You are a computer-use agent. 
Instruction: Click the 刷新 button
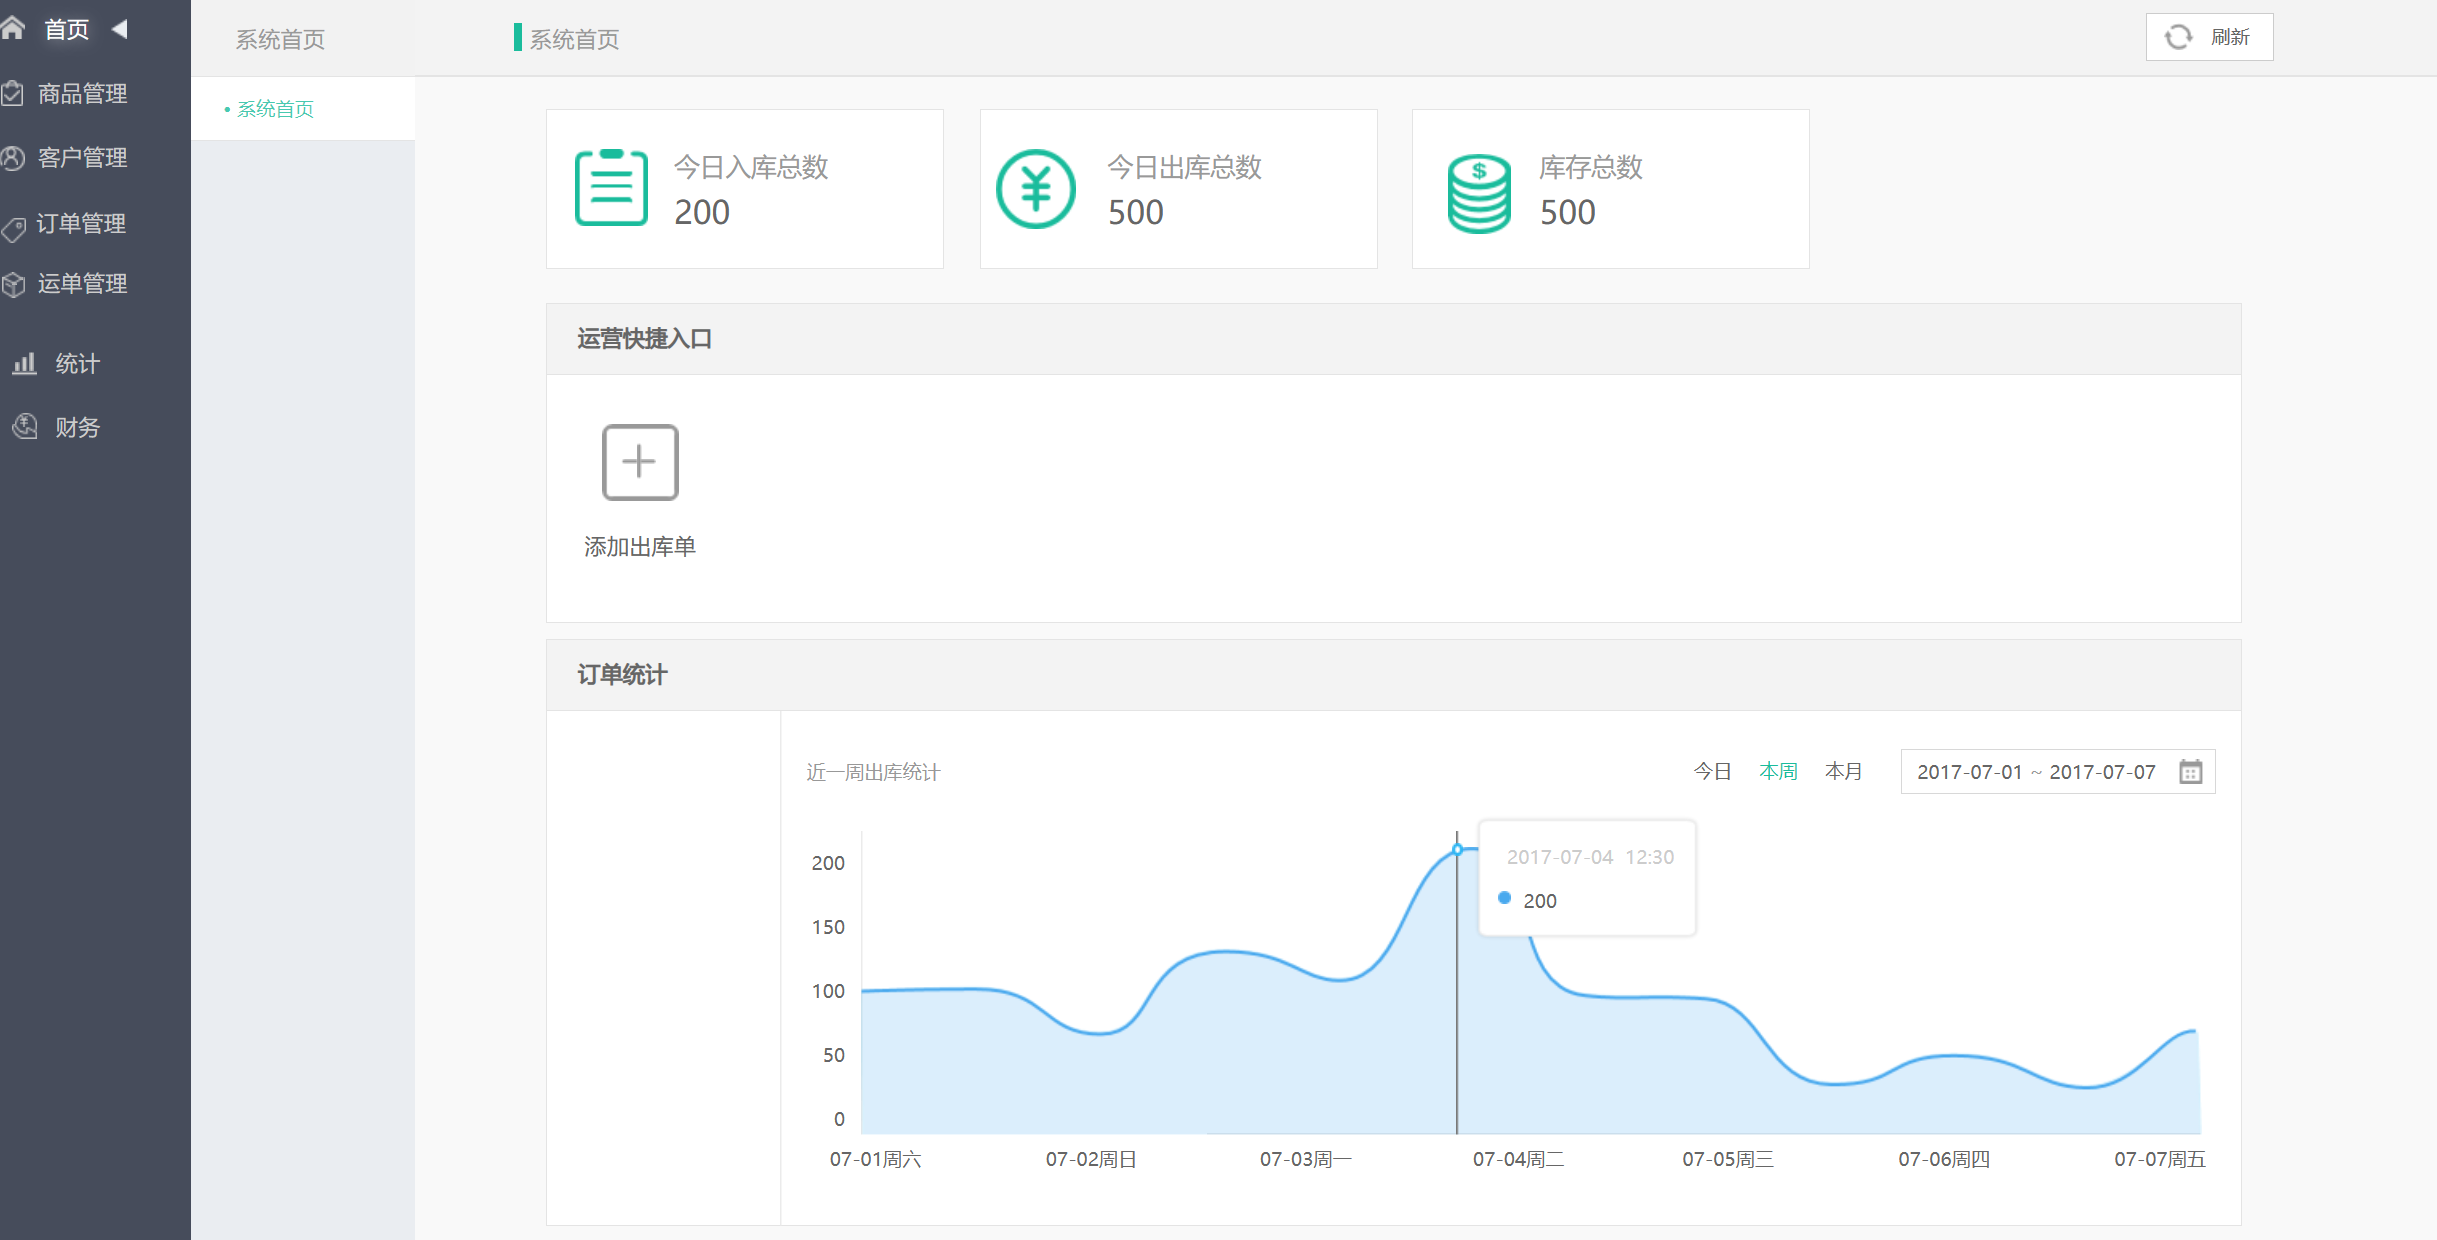[x=2209, y=37]
